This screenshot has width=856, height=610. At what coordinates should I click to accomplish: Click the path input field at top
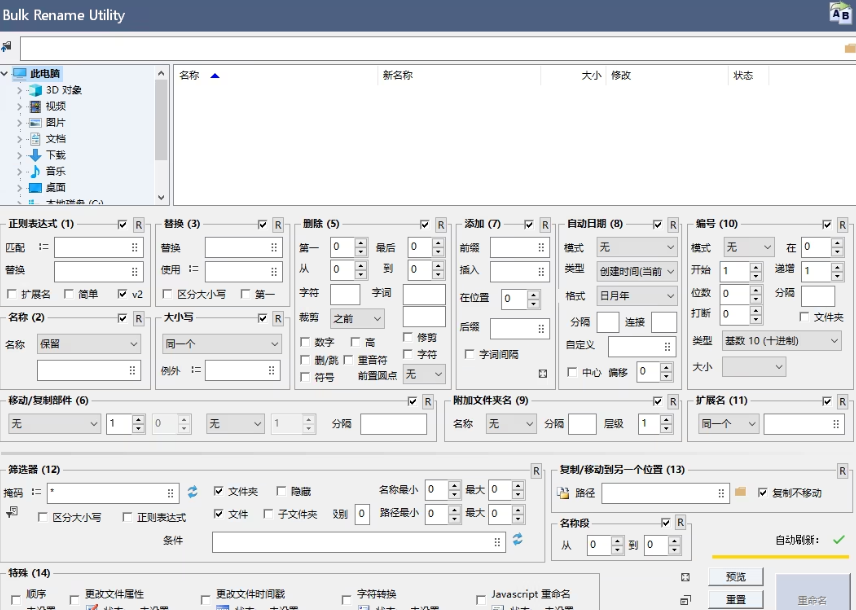coord(431,49)
